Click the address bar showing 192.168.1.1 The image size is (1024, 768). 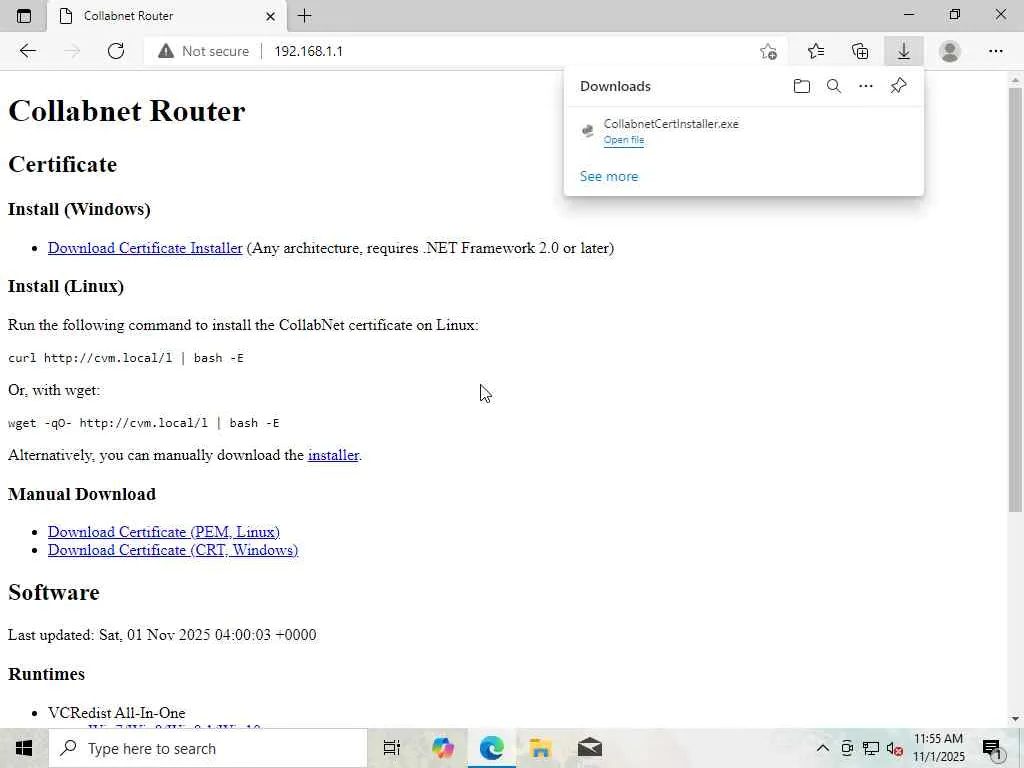tap(509, 51)
